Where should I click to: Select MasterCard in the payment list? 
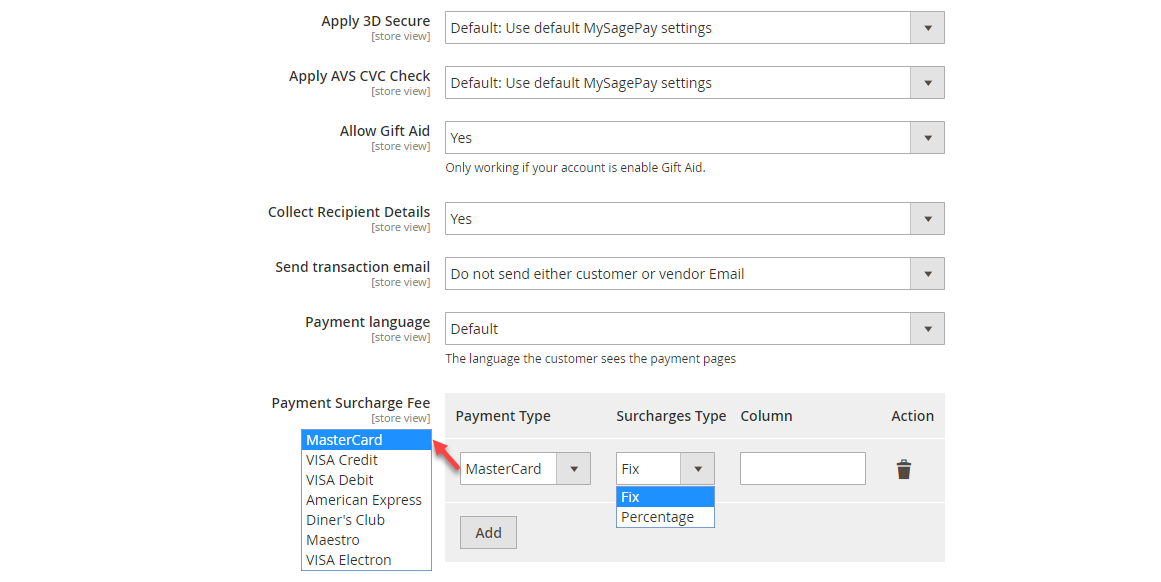point(344,439)
